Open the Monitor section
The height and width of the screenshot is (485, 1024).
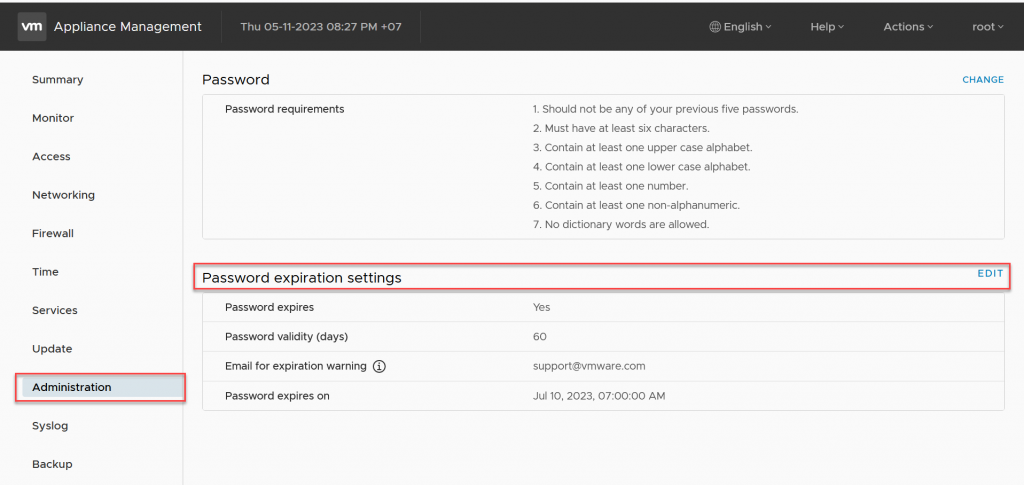pyautogui.click(x=53, y=118)
